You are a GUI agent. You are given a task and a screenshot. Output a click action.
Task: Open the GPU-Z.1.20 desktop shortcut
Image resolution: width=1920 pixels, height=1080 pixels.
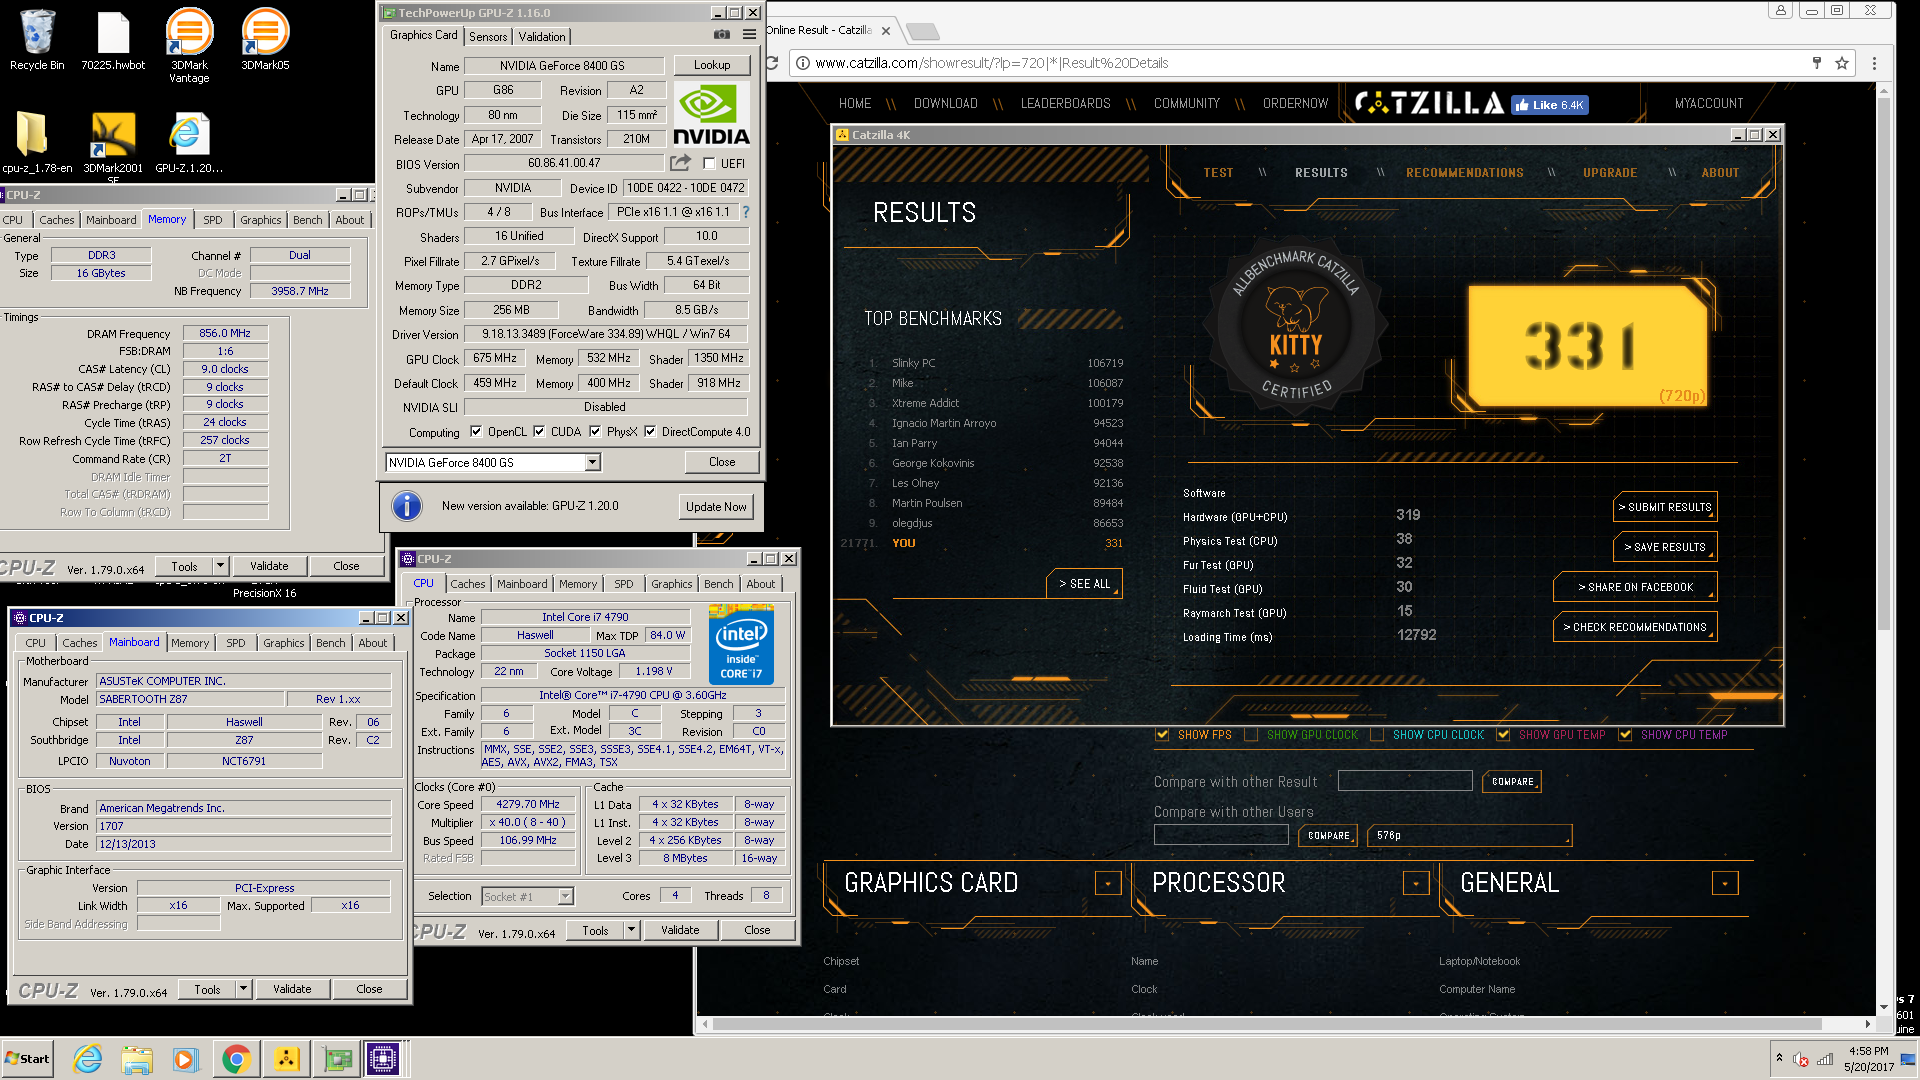click(189, 142)
